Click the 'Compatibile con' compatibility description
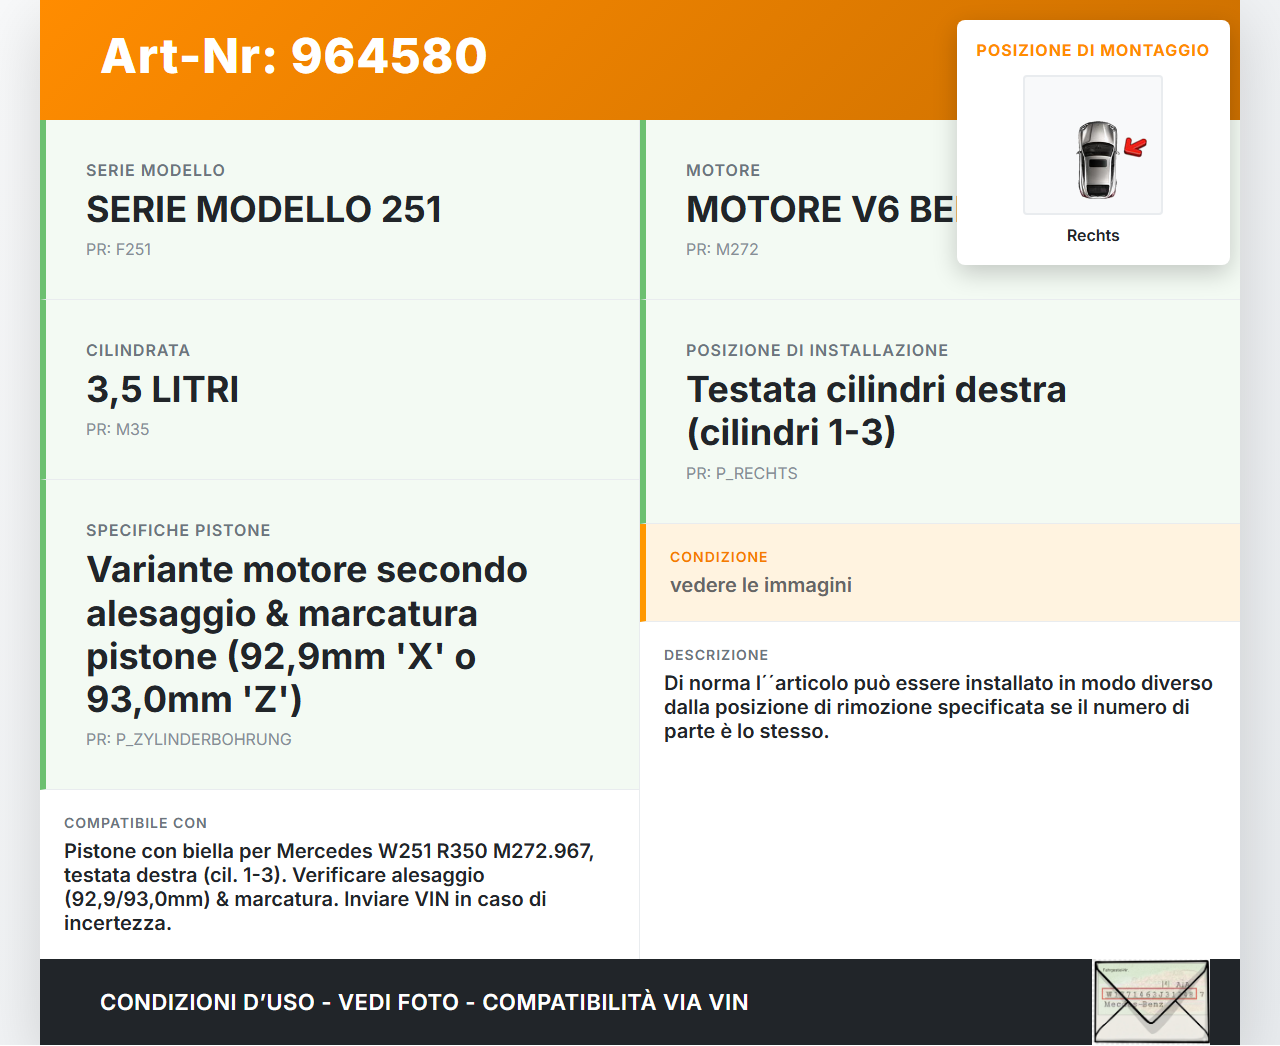Screen dimensions: 1280x1046 click(x=329, y=887)
